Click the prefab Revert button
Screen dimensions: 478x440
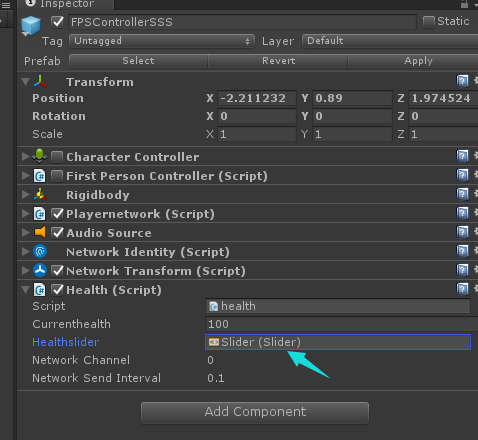pos(278,61)
